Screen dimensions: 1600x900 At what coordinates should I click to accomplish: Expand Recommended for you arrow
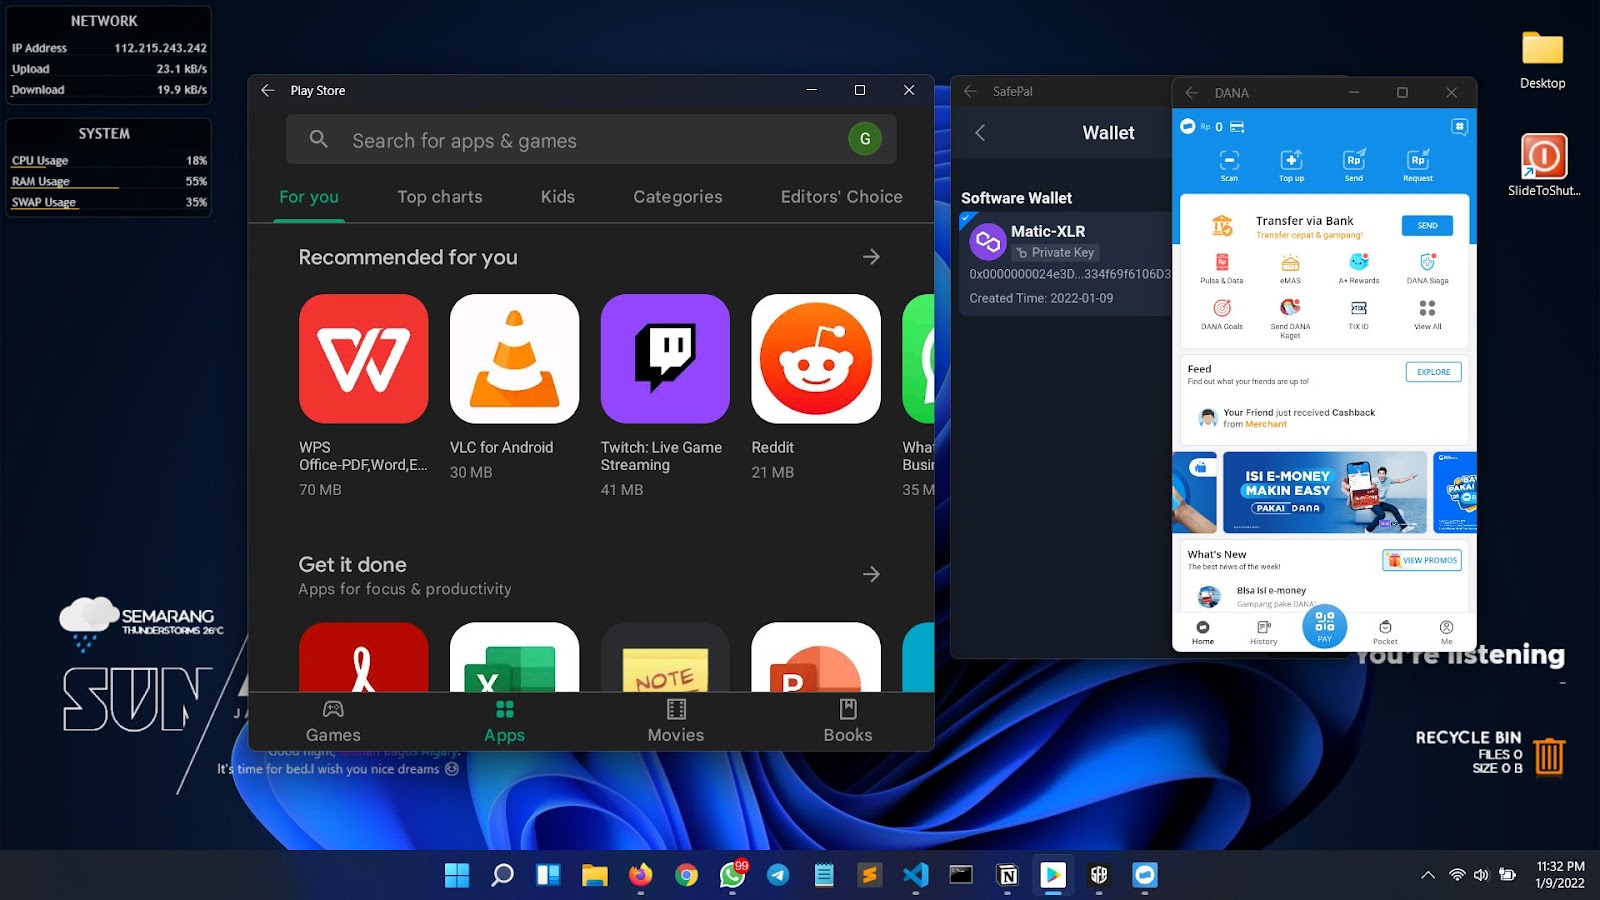pyautogui.click(x=871, y=257)
